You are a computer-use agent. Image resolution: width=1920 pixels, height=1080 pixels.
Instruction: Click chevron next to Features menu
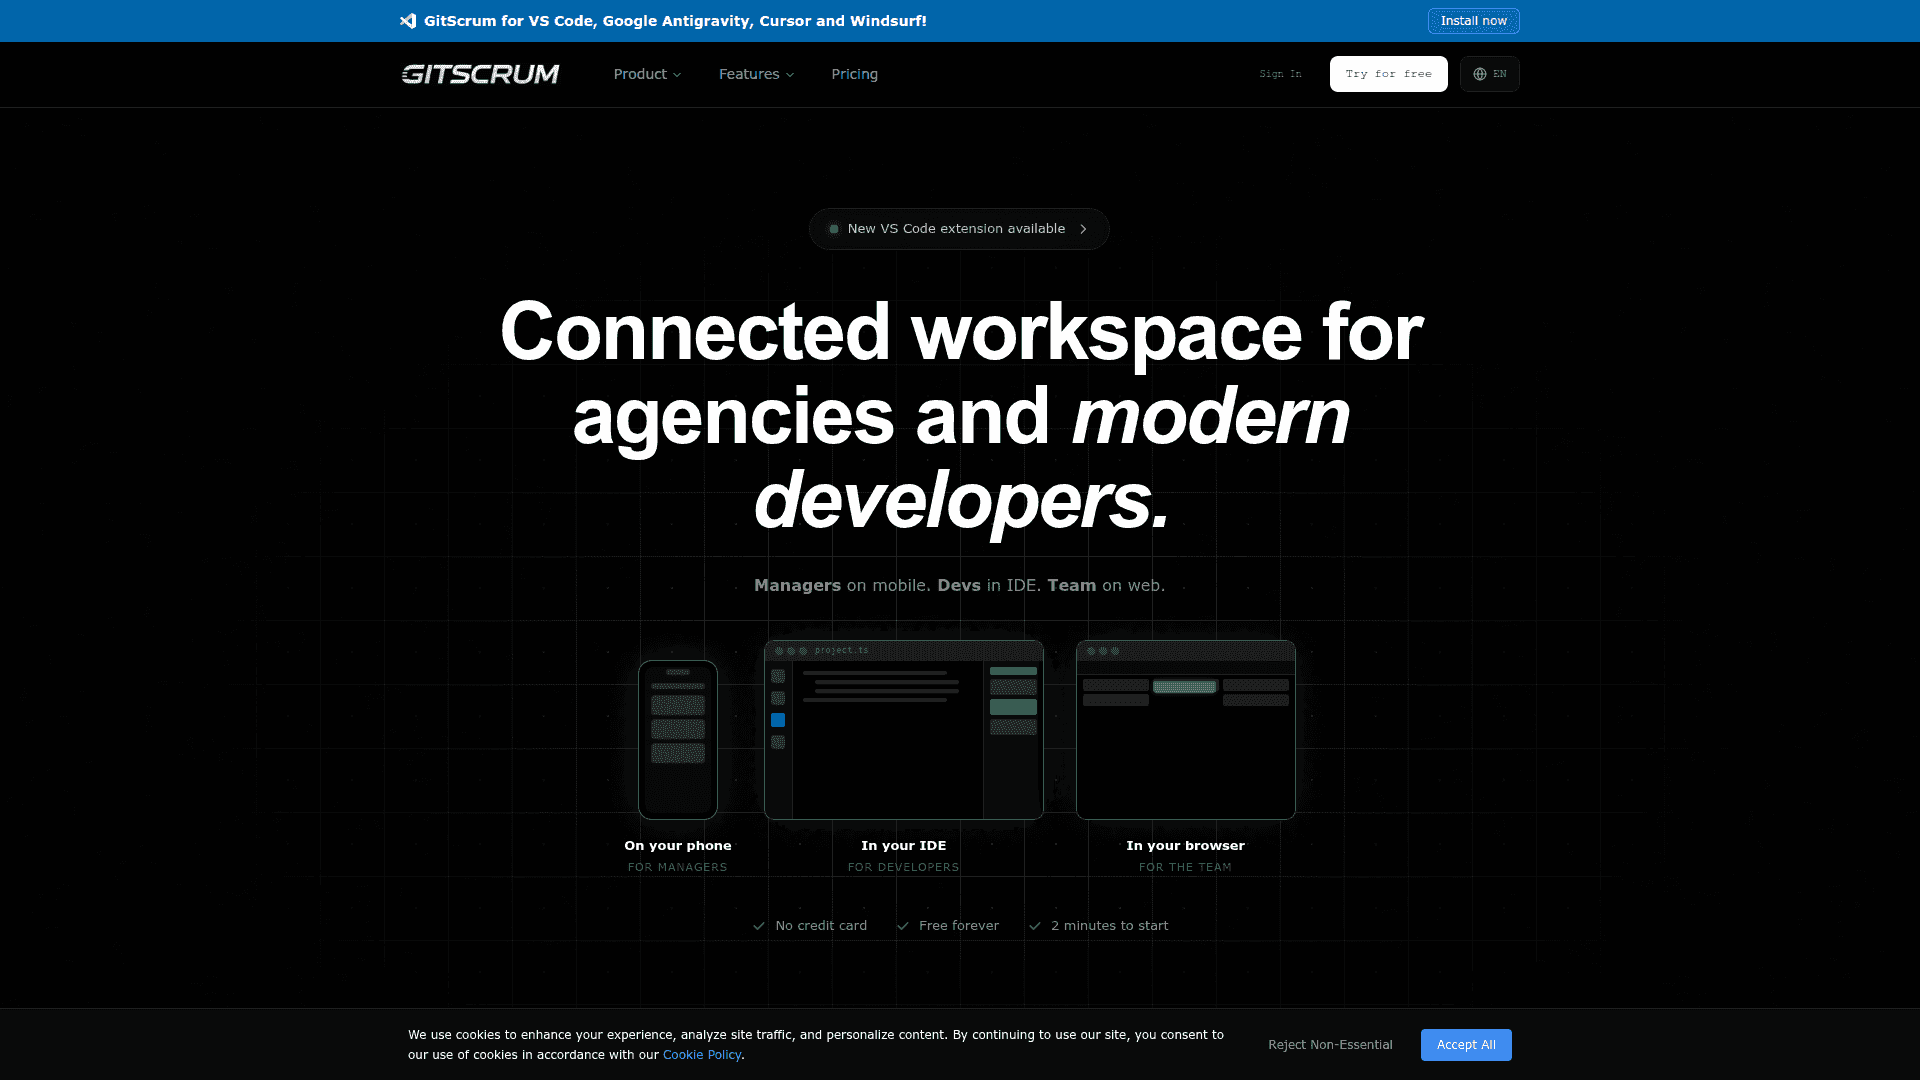[790, 75]
